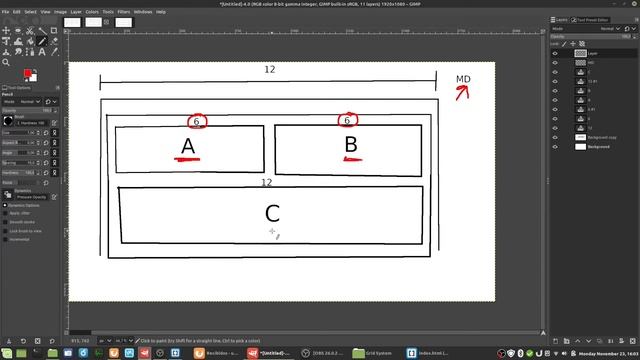
Task: Open Layers panel configuration menu button
Action: [636, 20]
